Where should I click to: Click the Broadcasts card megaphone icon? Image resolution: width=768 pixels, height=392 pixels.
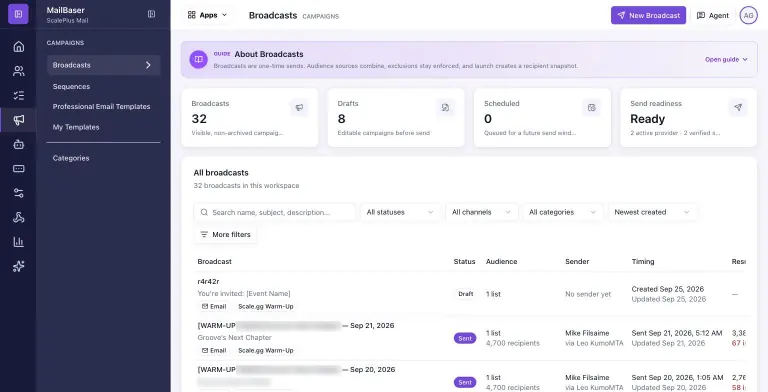299,107
